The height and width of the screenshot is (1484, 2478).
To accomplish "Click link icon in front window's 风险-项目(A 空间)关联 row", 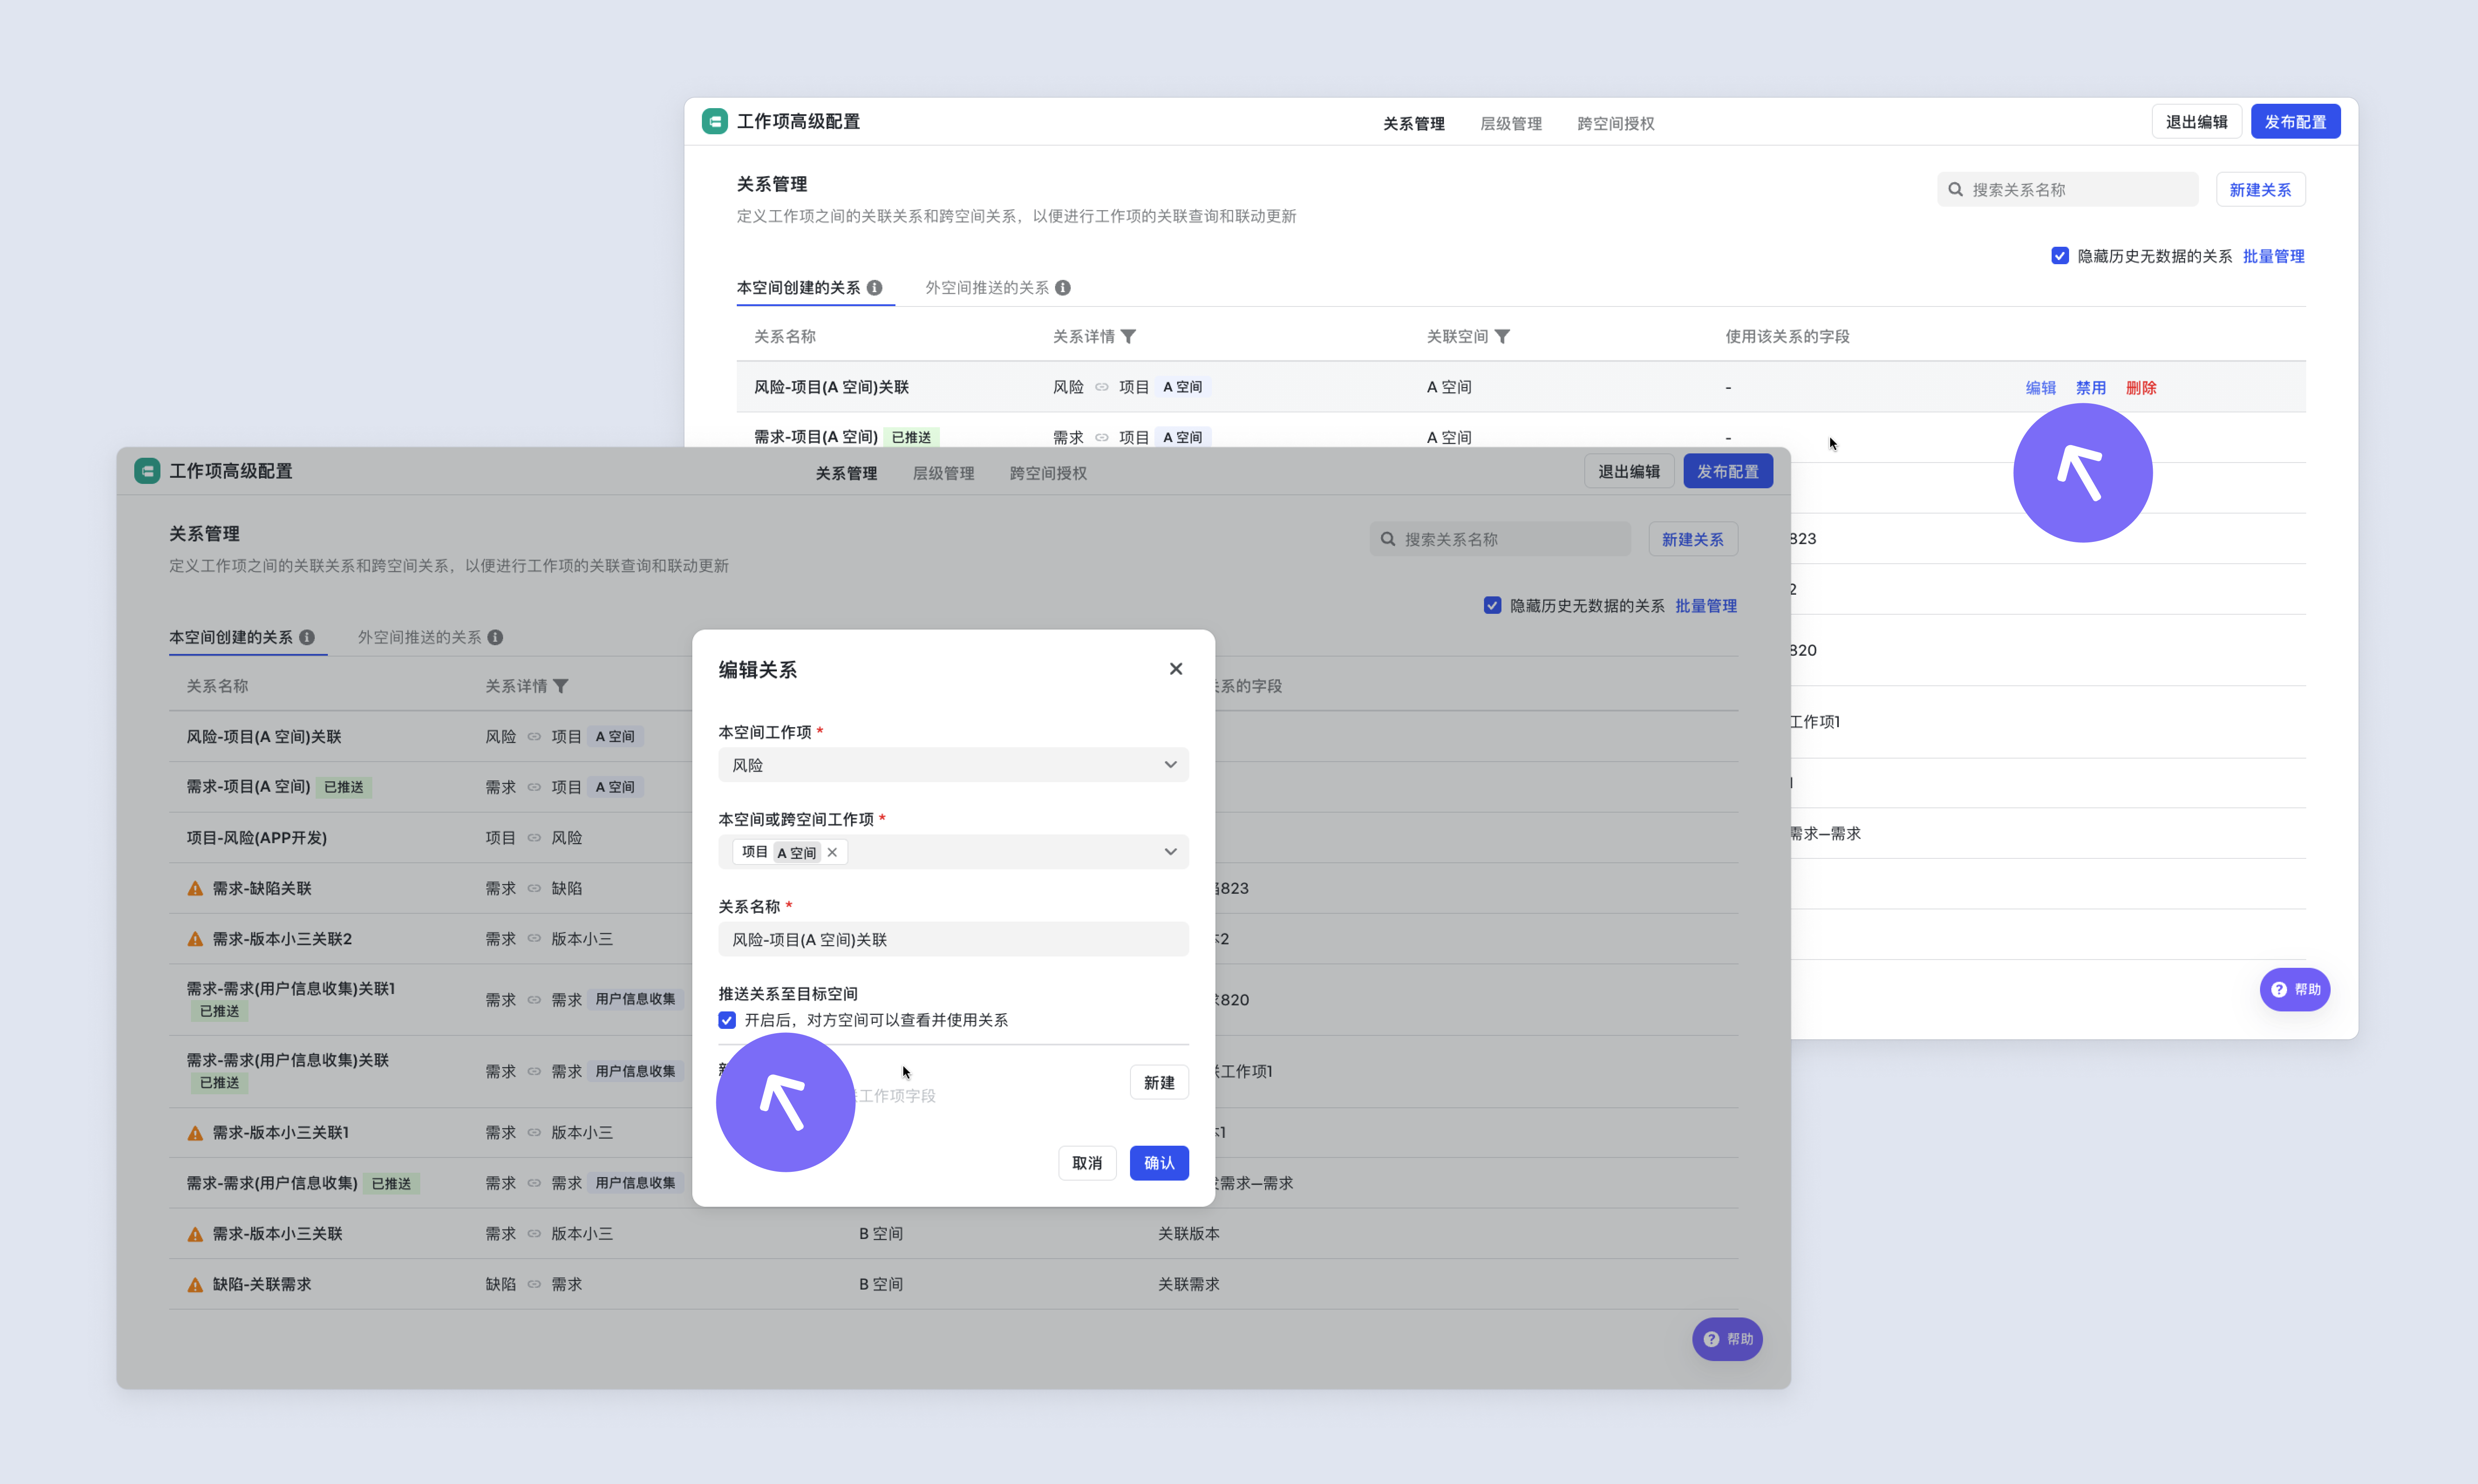I will coord(534,737).
